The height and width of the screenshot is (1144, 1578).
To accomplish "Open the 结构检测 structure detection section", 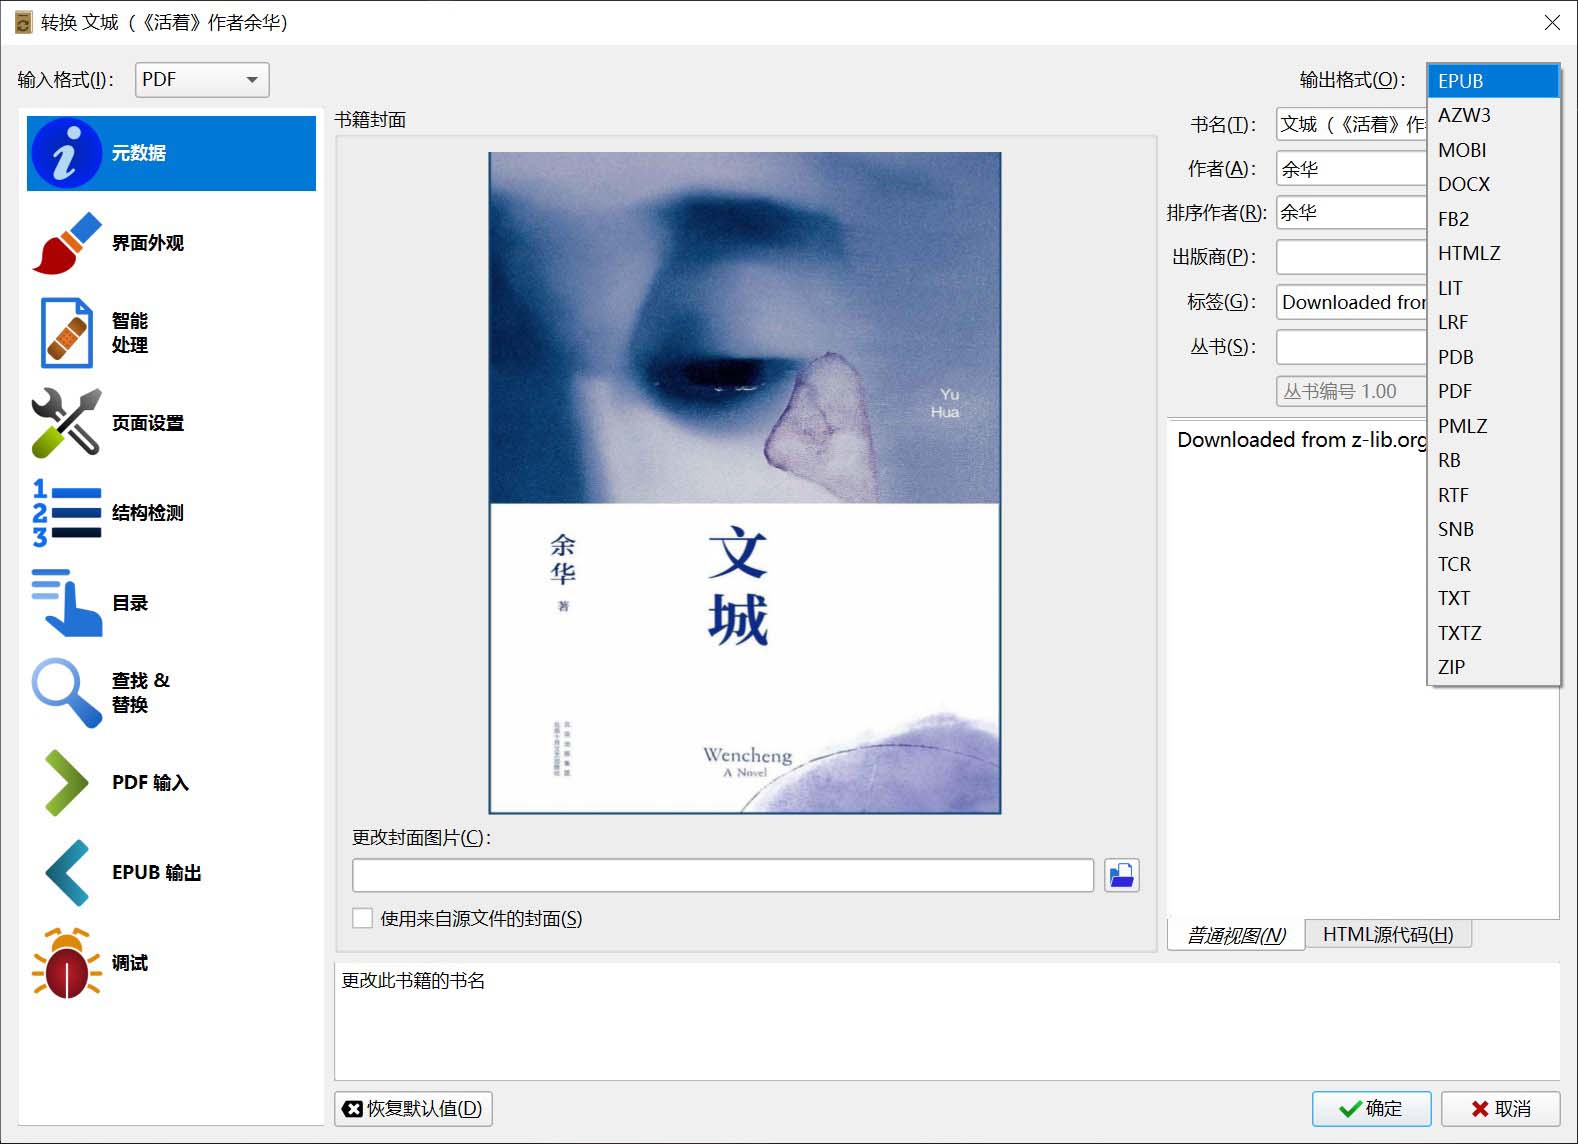I will click(x=171, y=513).
